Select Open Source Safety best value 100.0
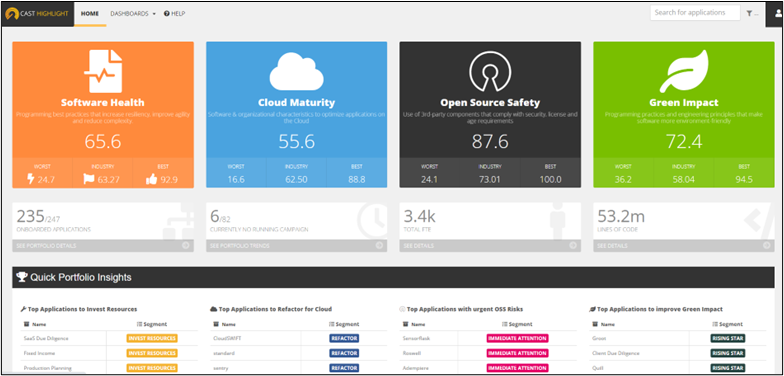 coord(550,180)
